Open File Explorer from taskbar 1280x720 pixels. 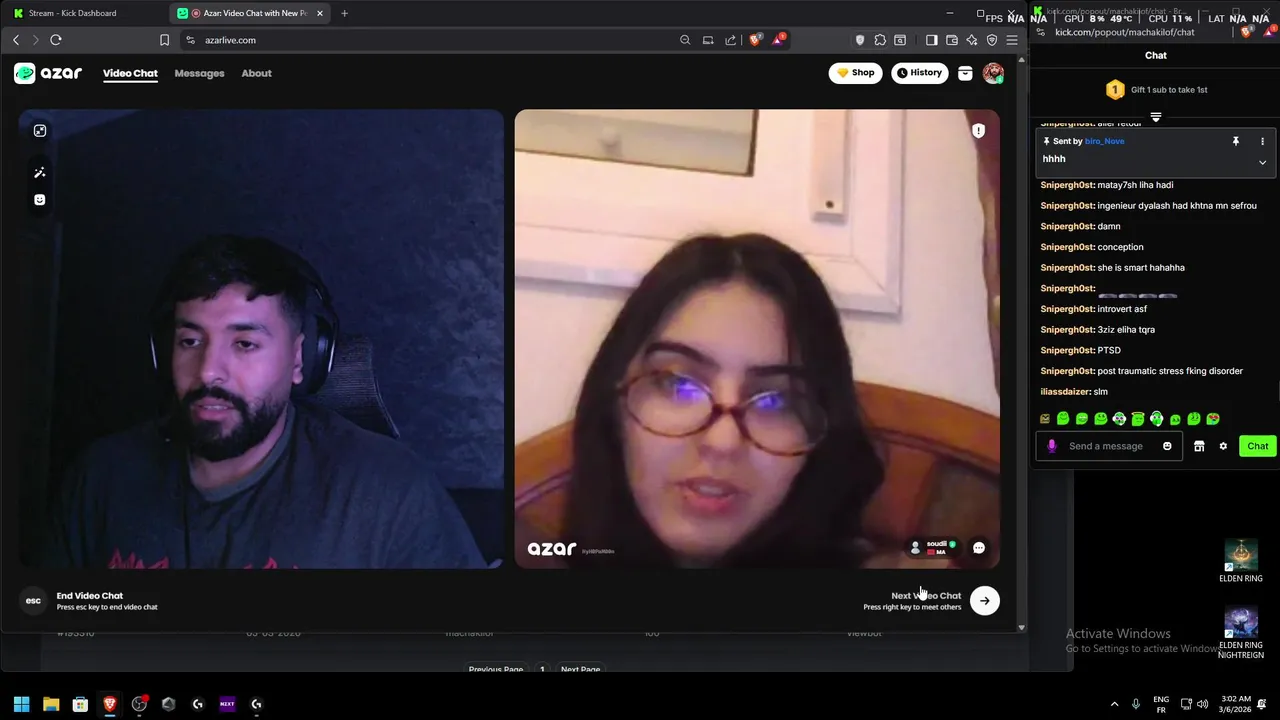(51, 704)
